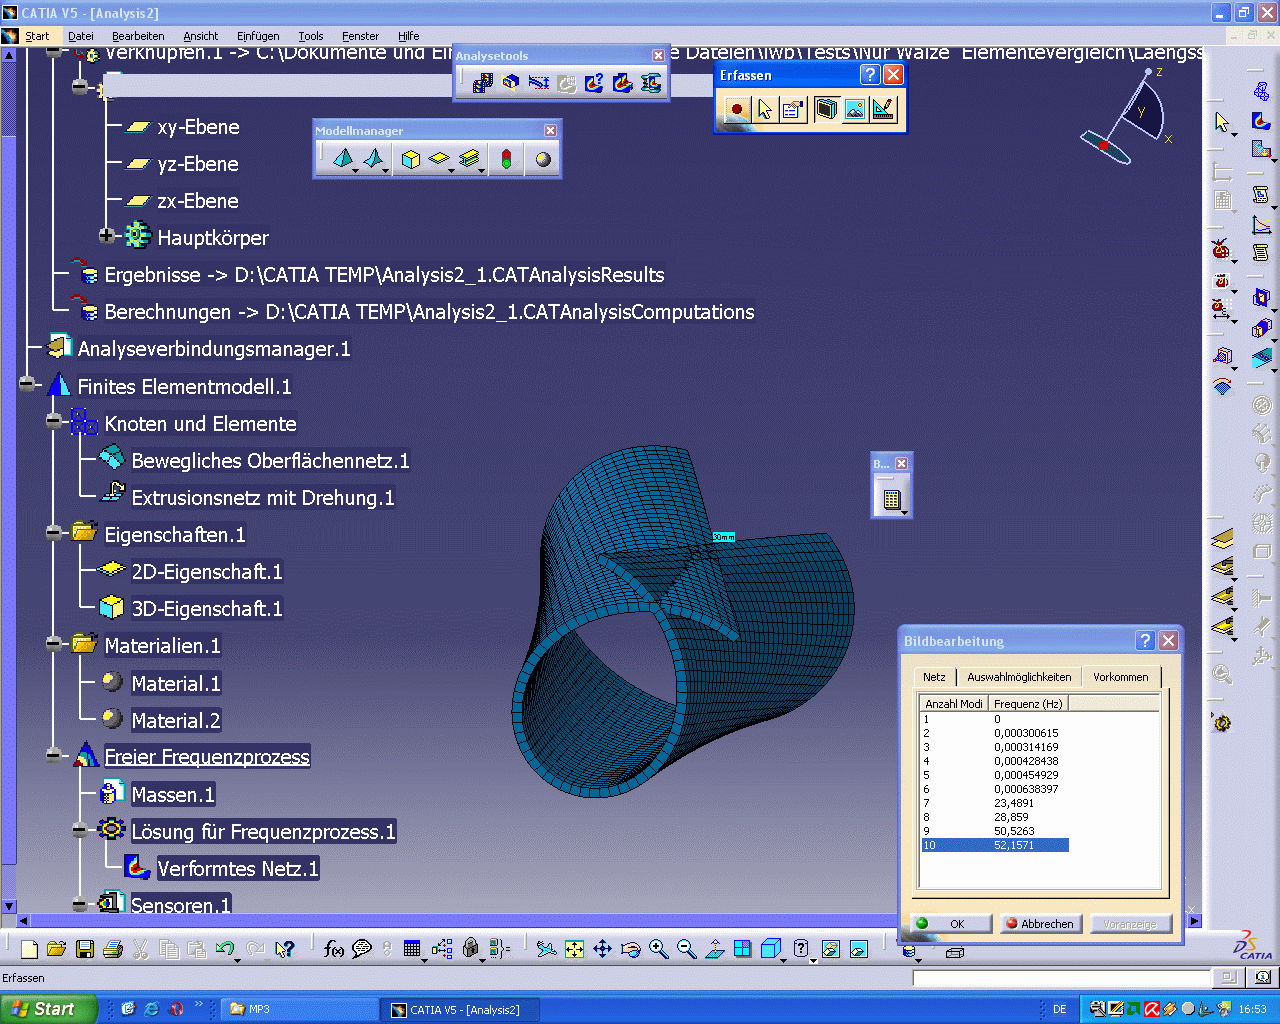Click the New document icon
This screenshot has height=1024, width=1280.
tap(29, 949)
